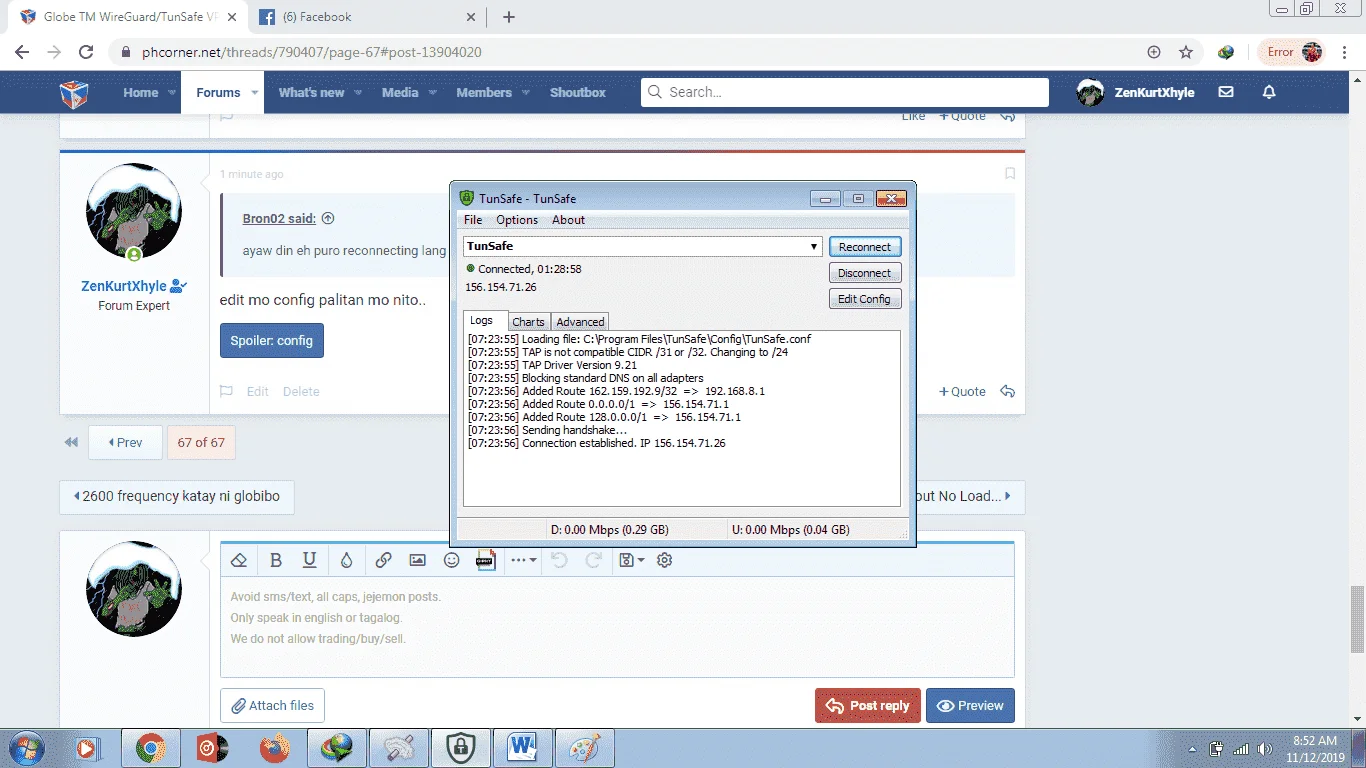
Task: Open Chrome three-dot menu
Action: [1345, 52]
